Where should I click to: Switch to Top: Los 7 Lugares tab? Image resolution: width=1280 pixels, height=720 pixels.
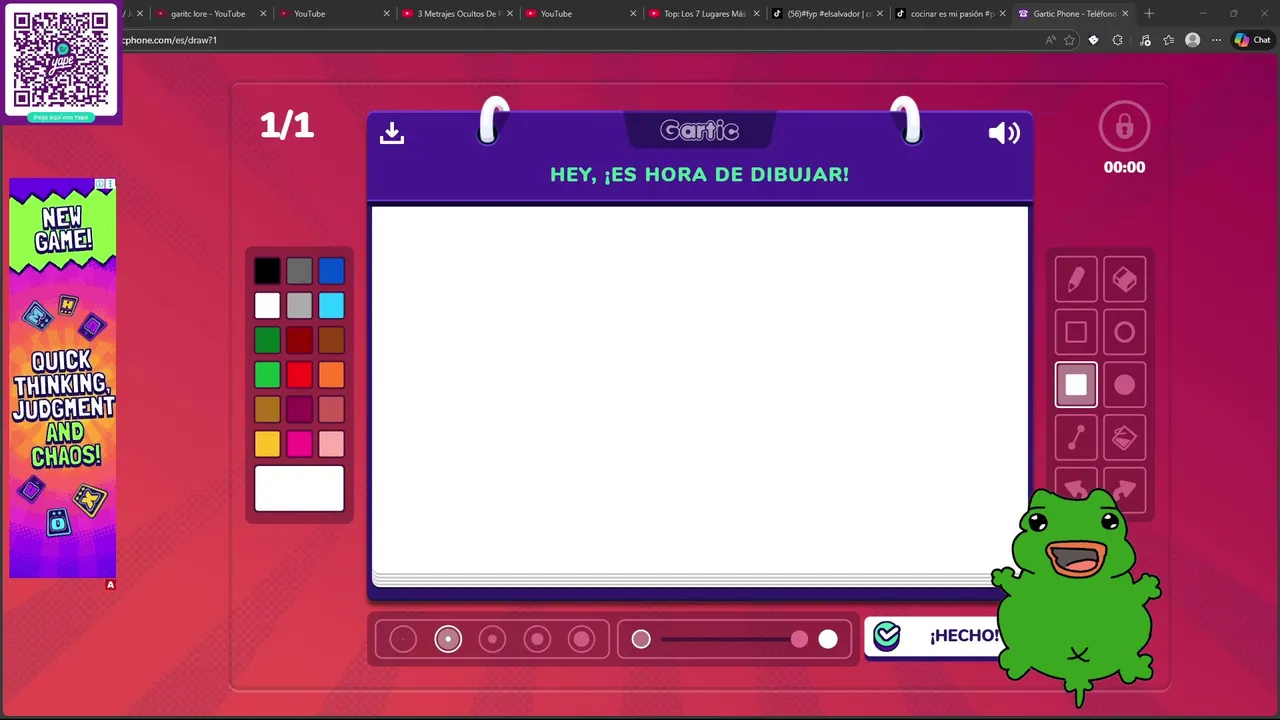704,14
